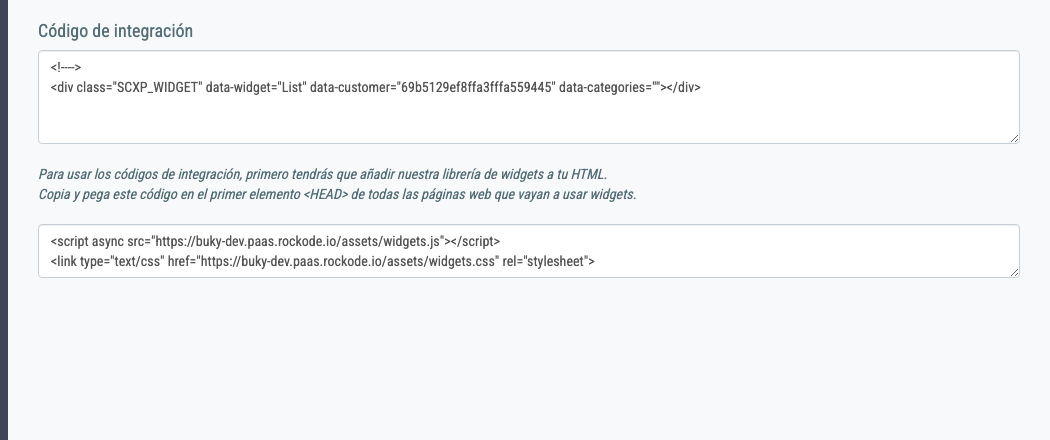Click the widgets library script textarea

528,251
